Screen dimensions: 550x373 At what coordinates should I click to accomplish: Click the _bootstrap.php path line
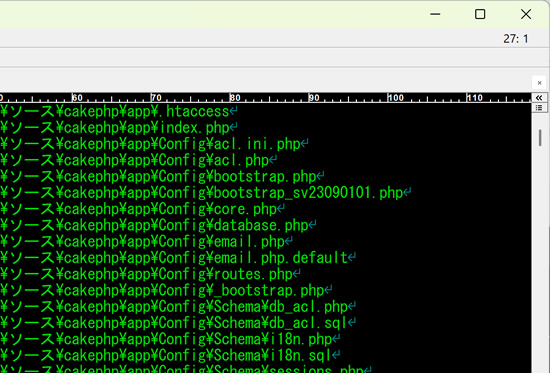[166, 290]
